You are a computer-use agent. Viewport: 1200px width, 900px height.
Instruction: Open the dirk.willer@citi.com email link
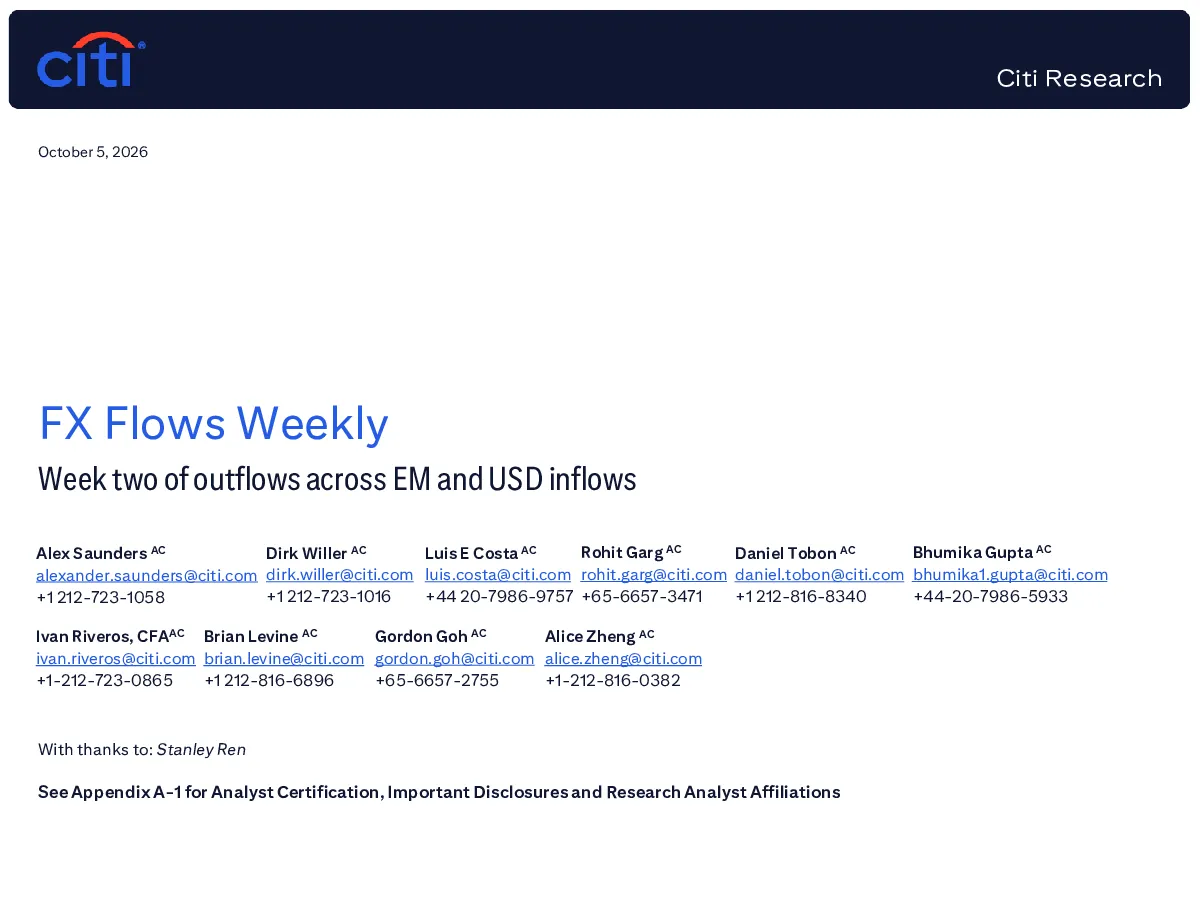(x=340, y=574)
